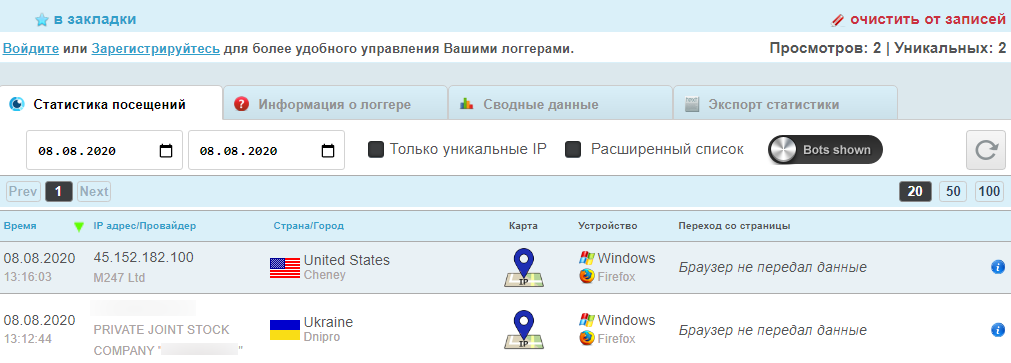Click Ukraine country name
The height and width of the screenshot is (363, 1011).
pyautogui.click(x=328, y=322)
